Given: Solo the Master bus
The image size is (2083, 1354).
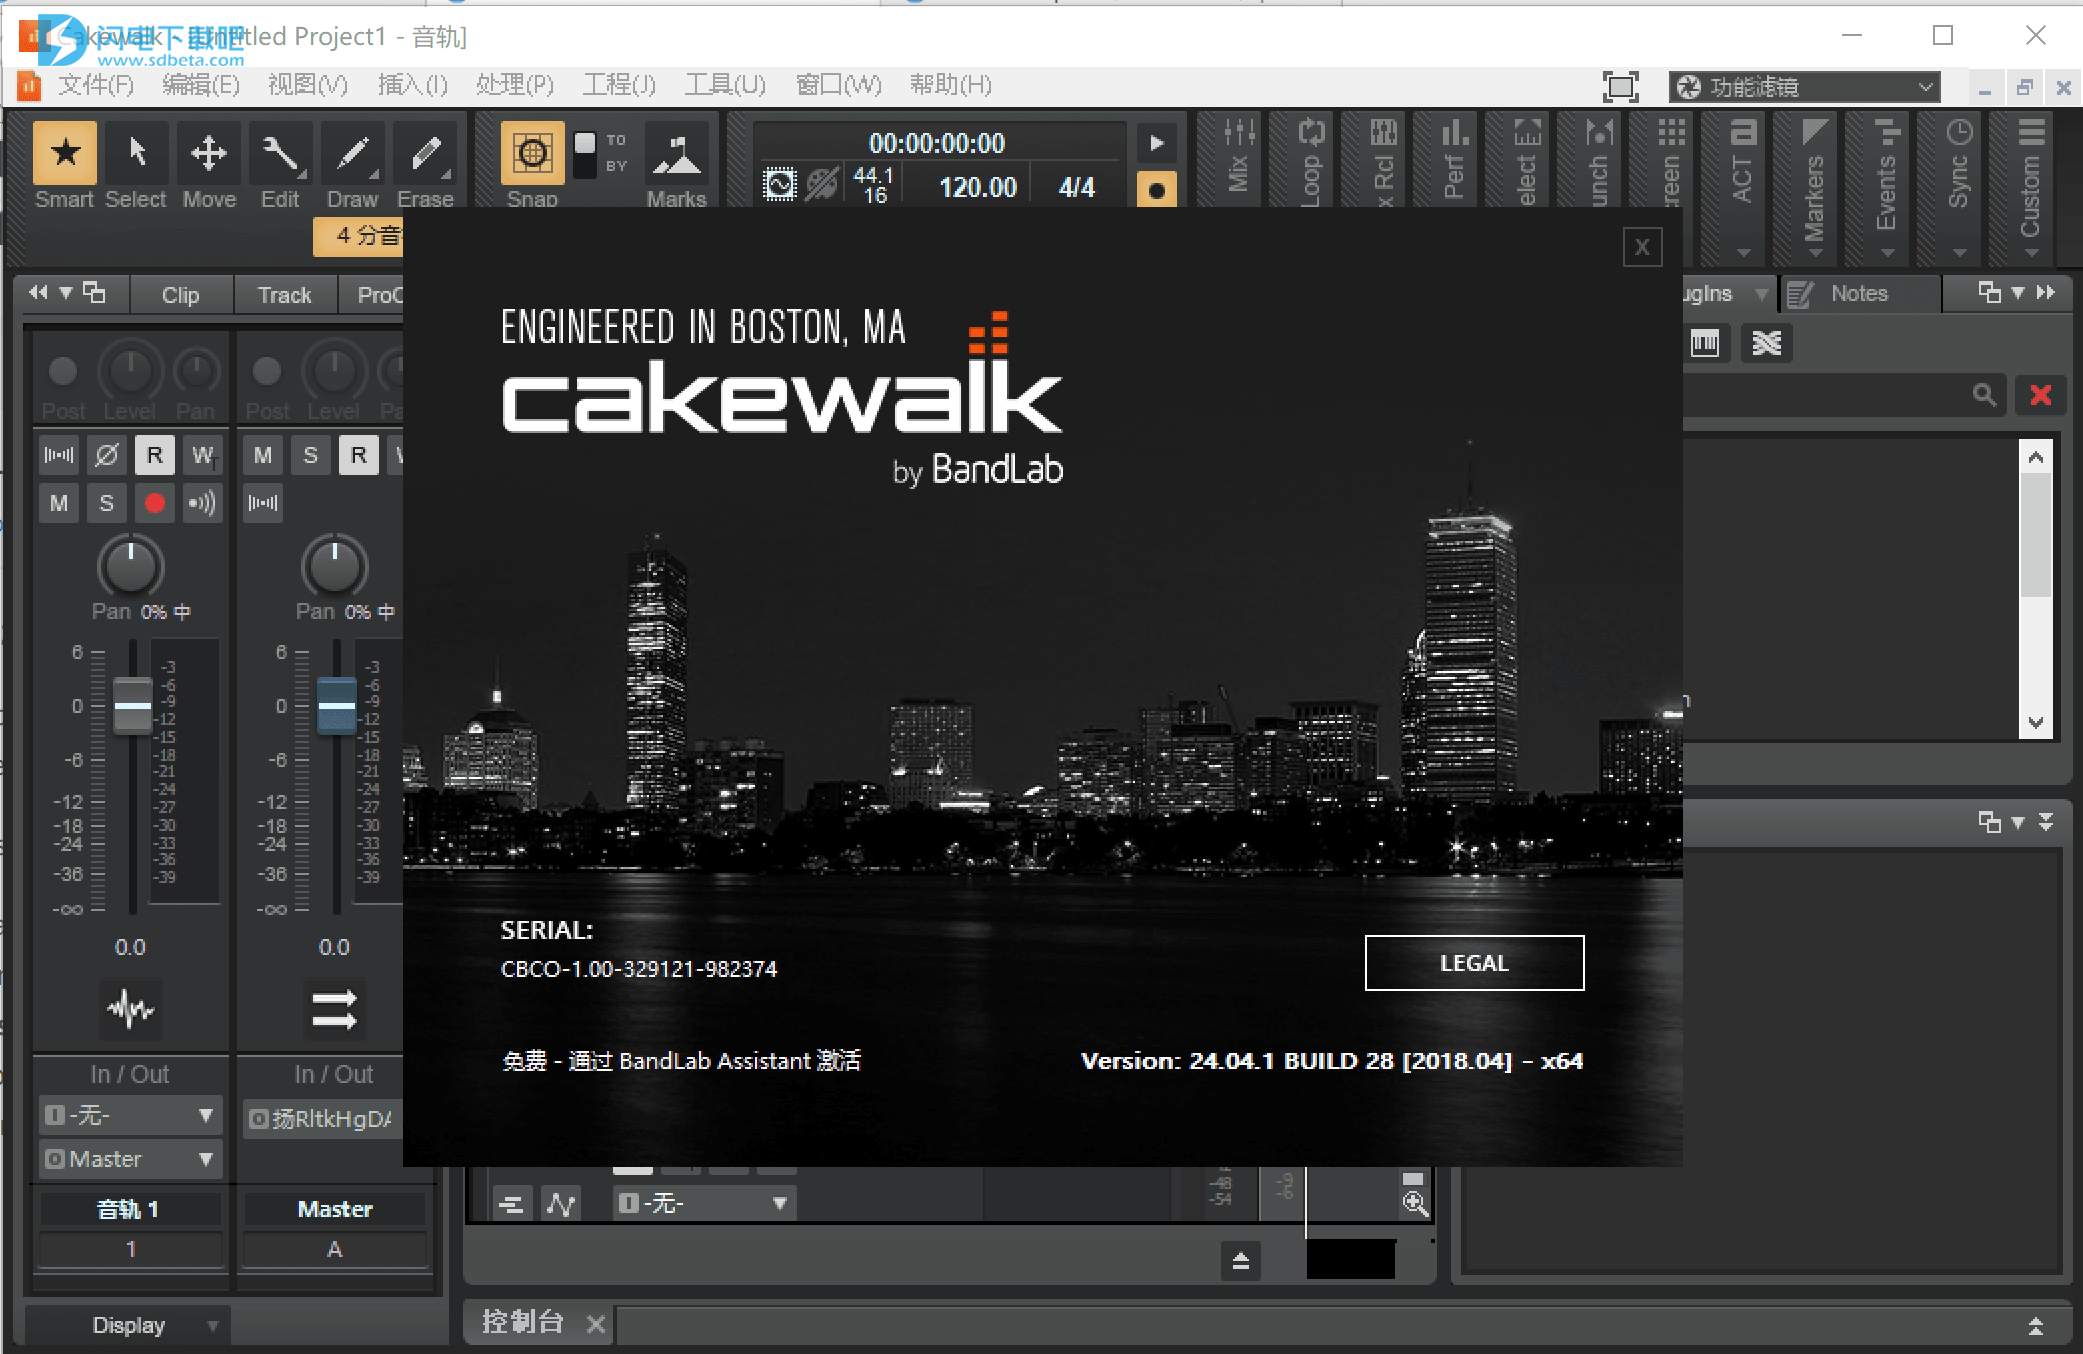Looking at the screenshot, I should coord(311,456).
